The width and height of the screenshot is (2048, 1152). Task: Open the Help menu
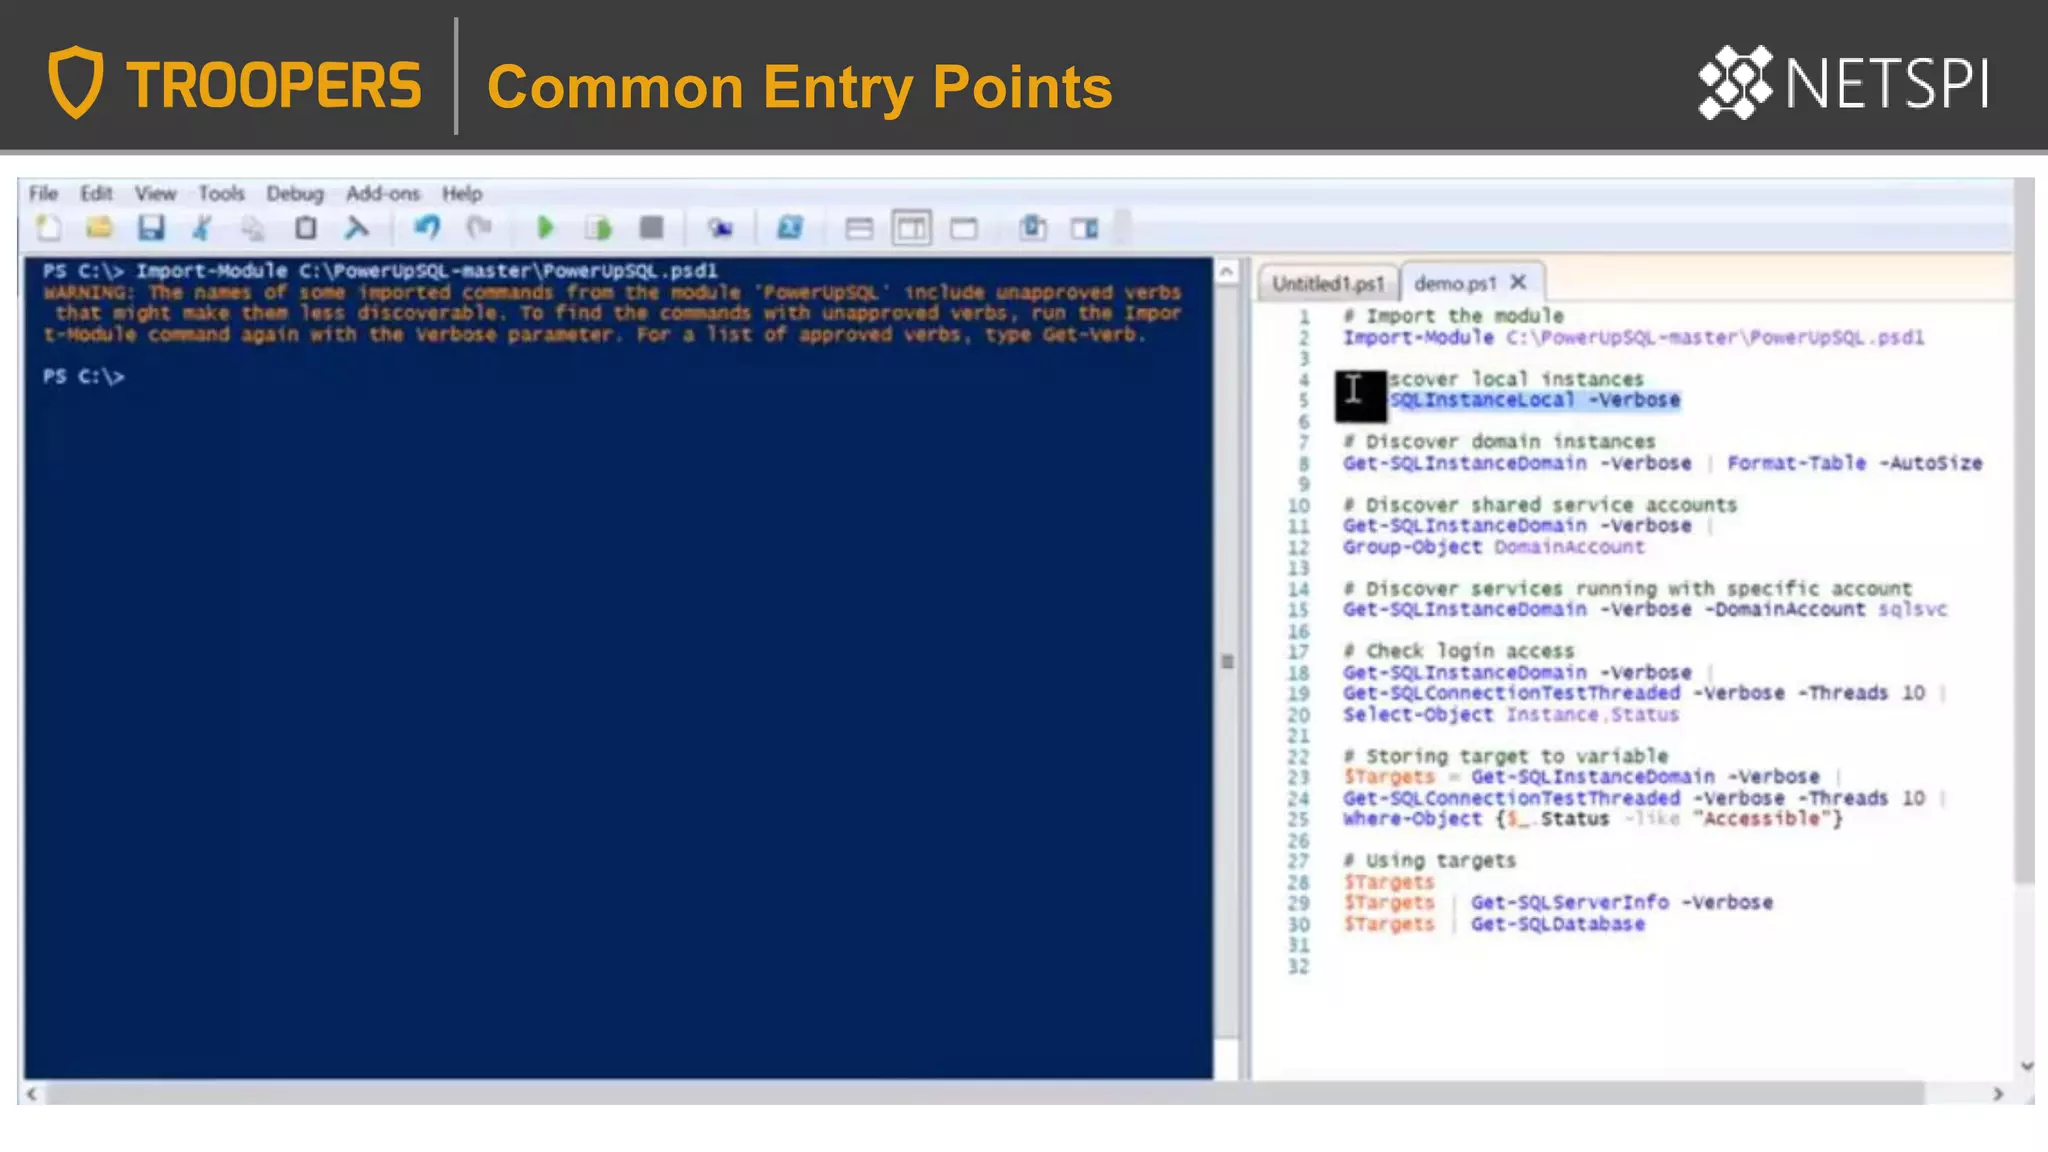[462, 193]
